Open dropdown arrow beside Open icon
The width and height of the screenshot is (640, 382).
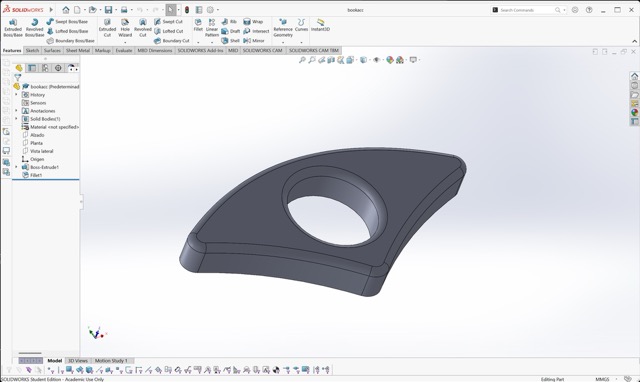click(100, 10)
